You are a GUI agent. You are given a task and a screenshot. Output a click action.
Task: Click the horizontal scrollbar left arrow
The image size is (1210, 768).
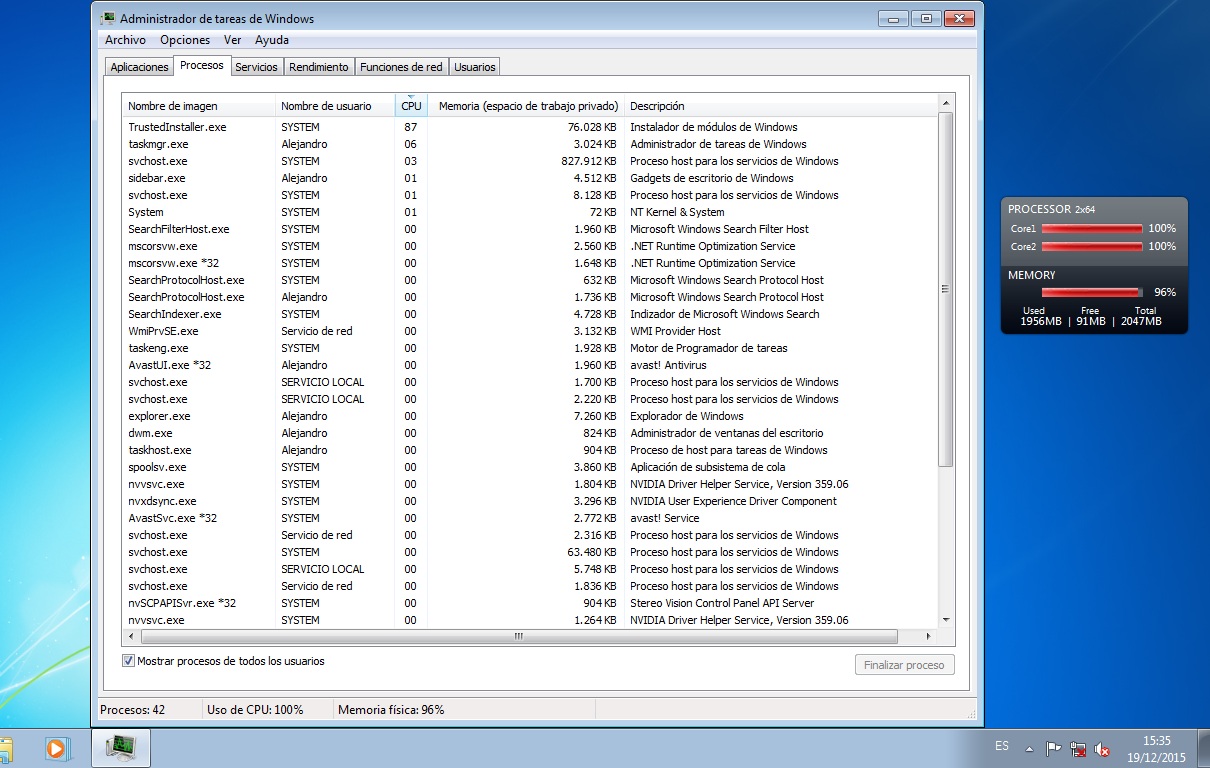(129, 636)
